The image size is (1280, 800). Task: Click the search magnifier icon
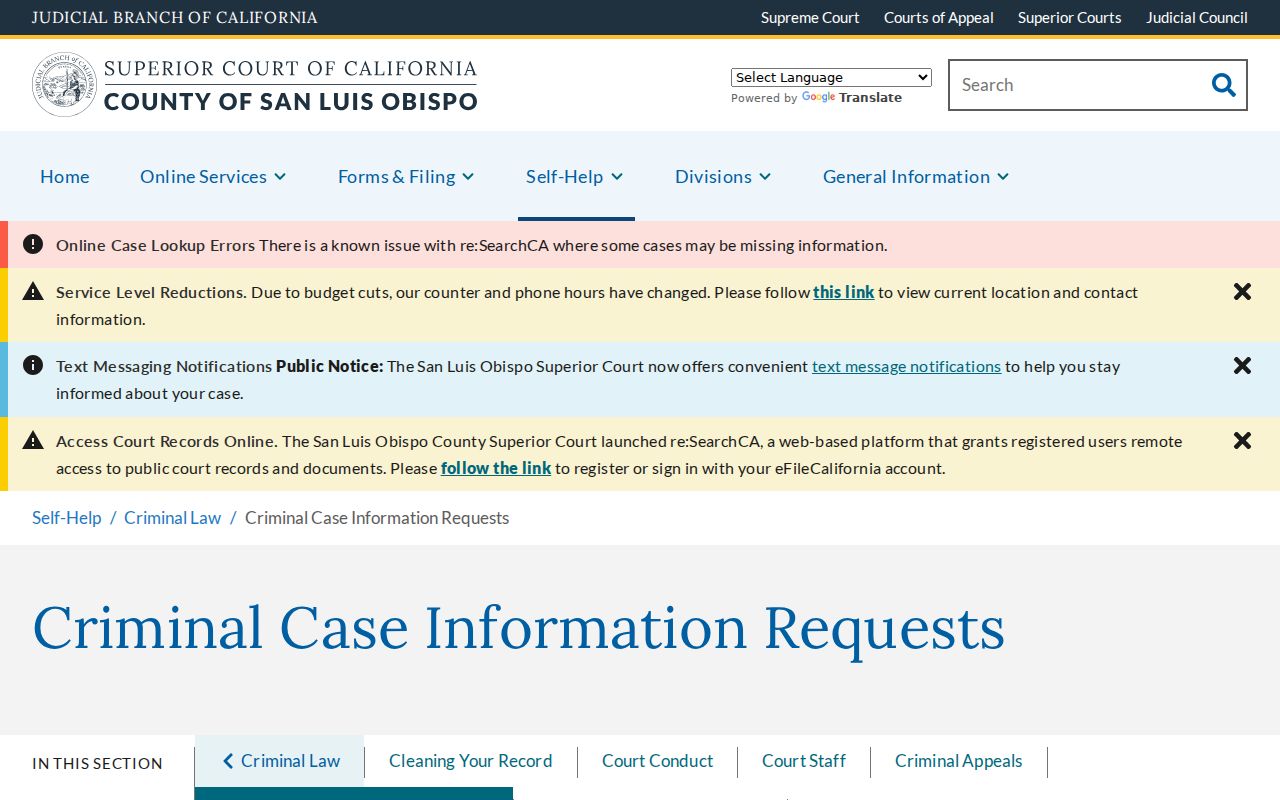[1223, 85]
